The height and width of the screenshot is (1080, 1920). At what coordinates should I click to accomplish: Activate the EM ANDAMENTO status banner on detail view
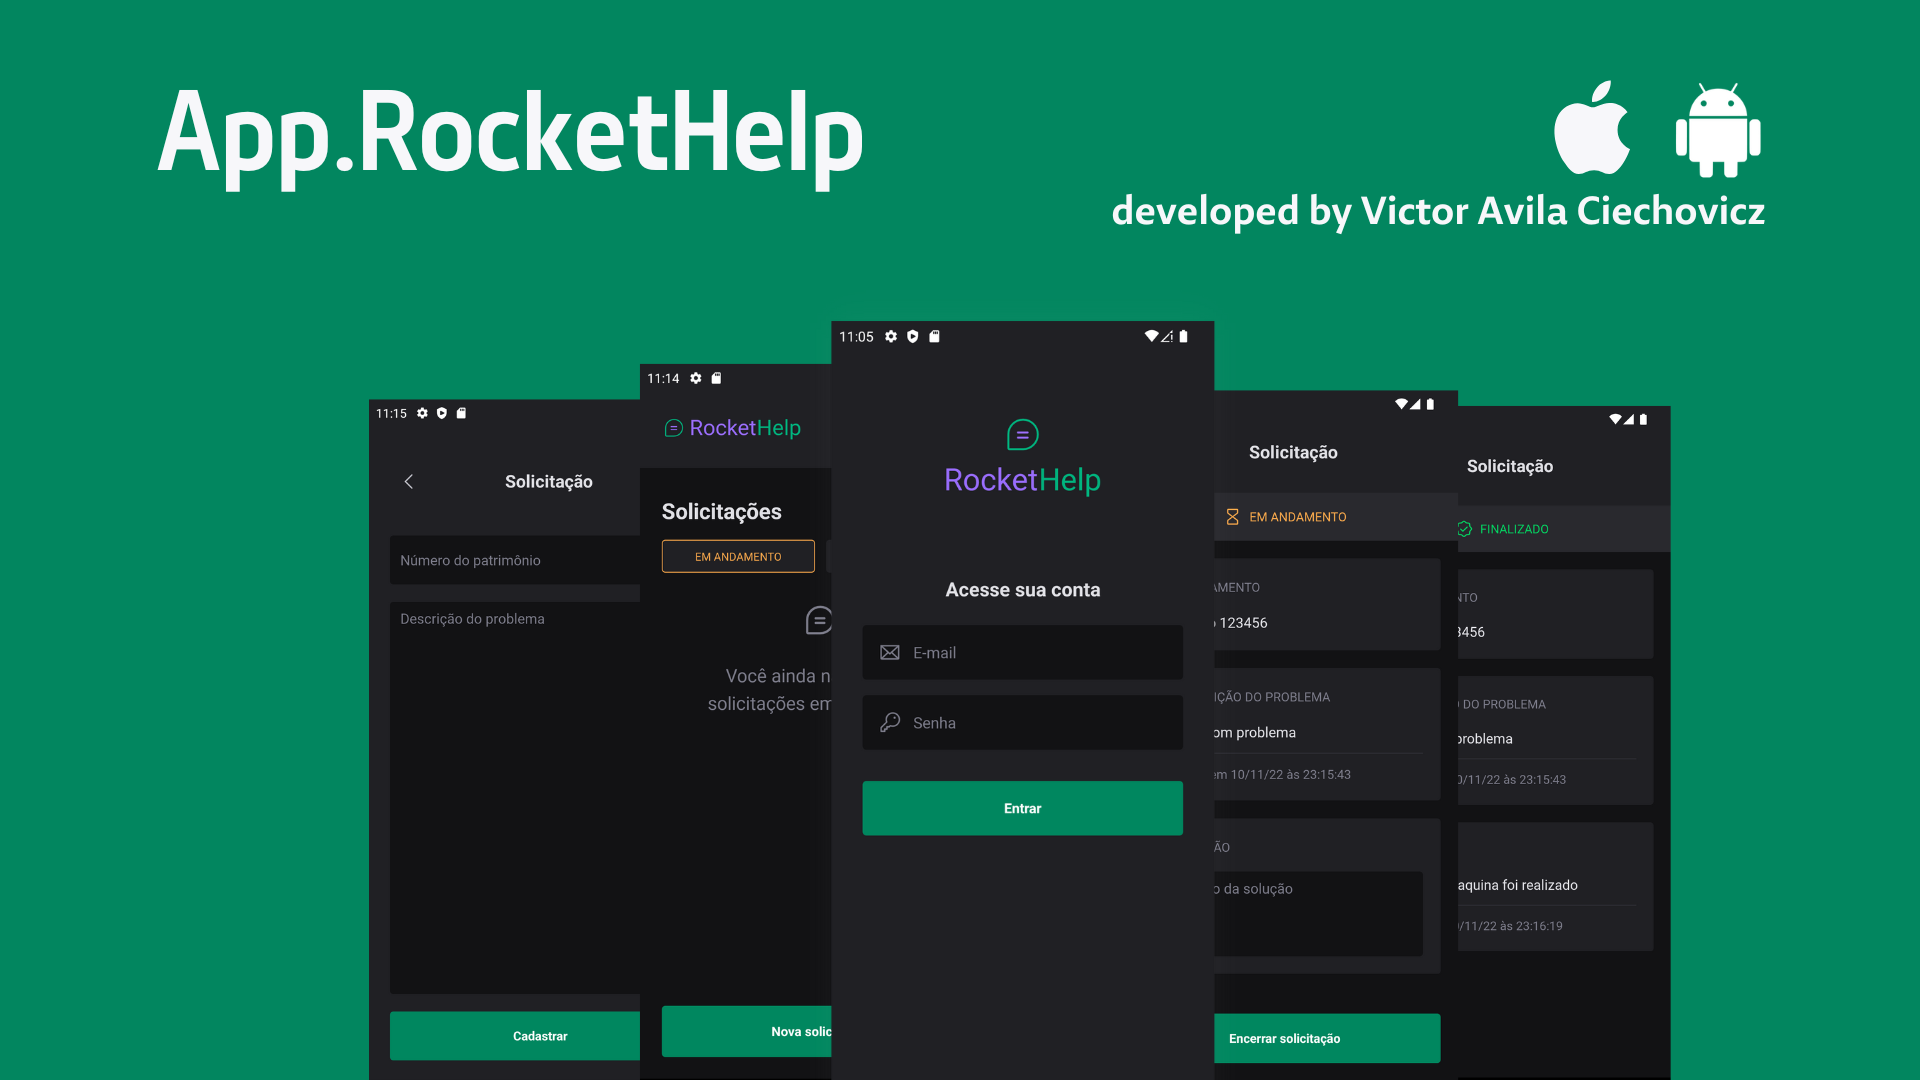point(1298,517)
